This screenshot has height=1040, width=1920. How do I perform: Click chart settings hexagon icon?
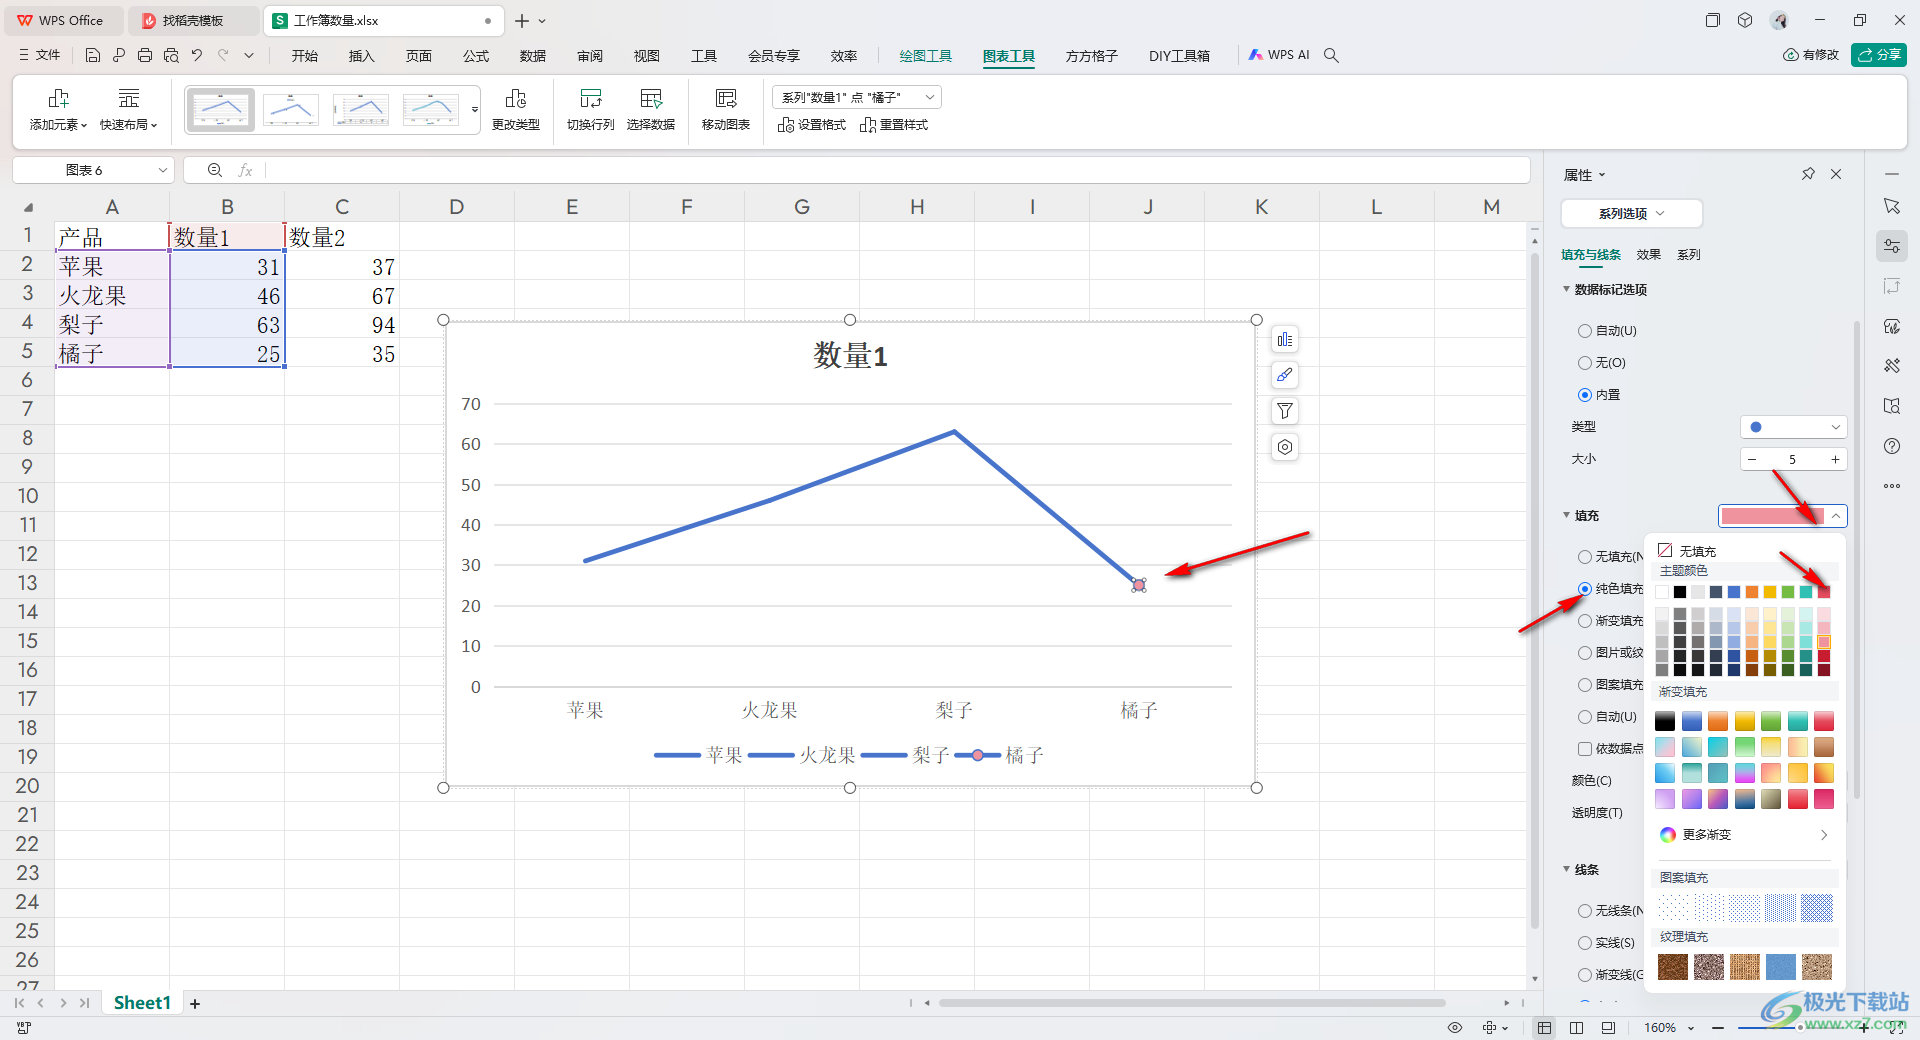coord(1285,447)
